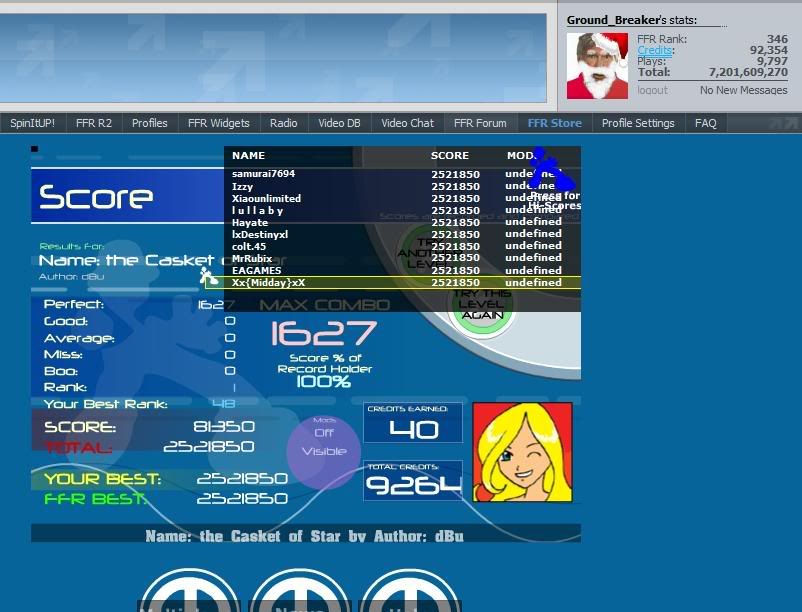Click the Santa avatar profile picture

[x=597, y=66]
